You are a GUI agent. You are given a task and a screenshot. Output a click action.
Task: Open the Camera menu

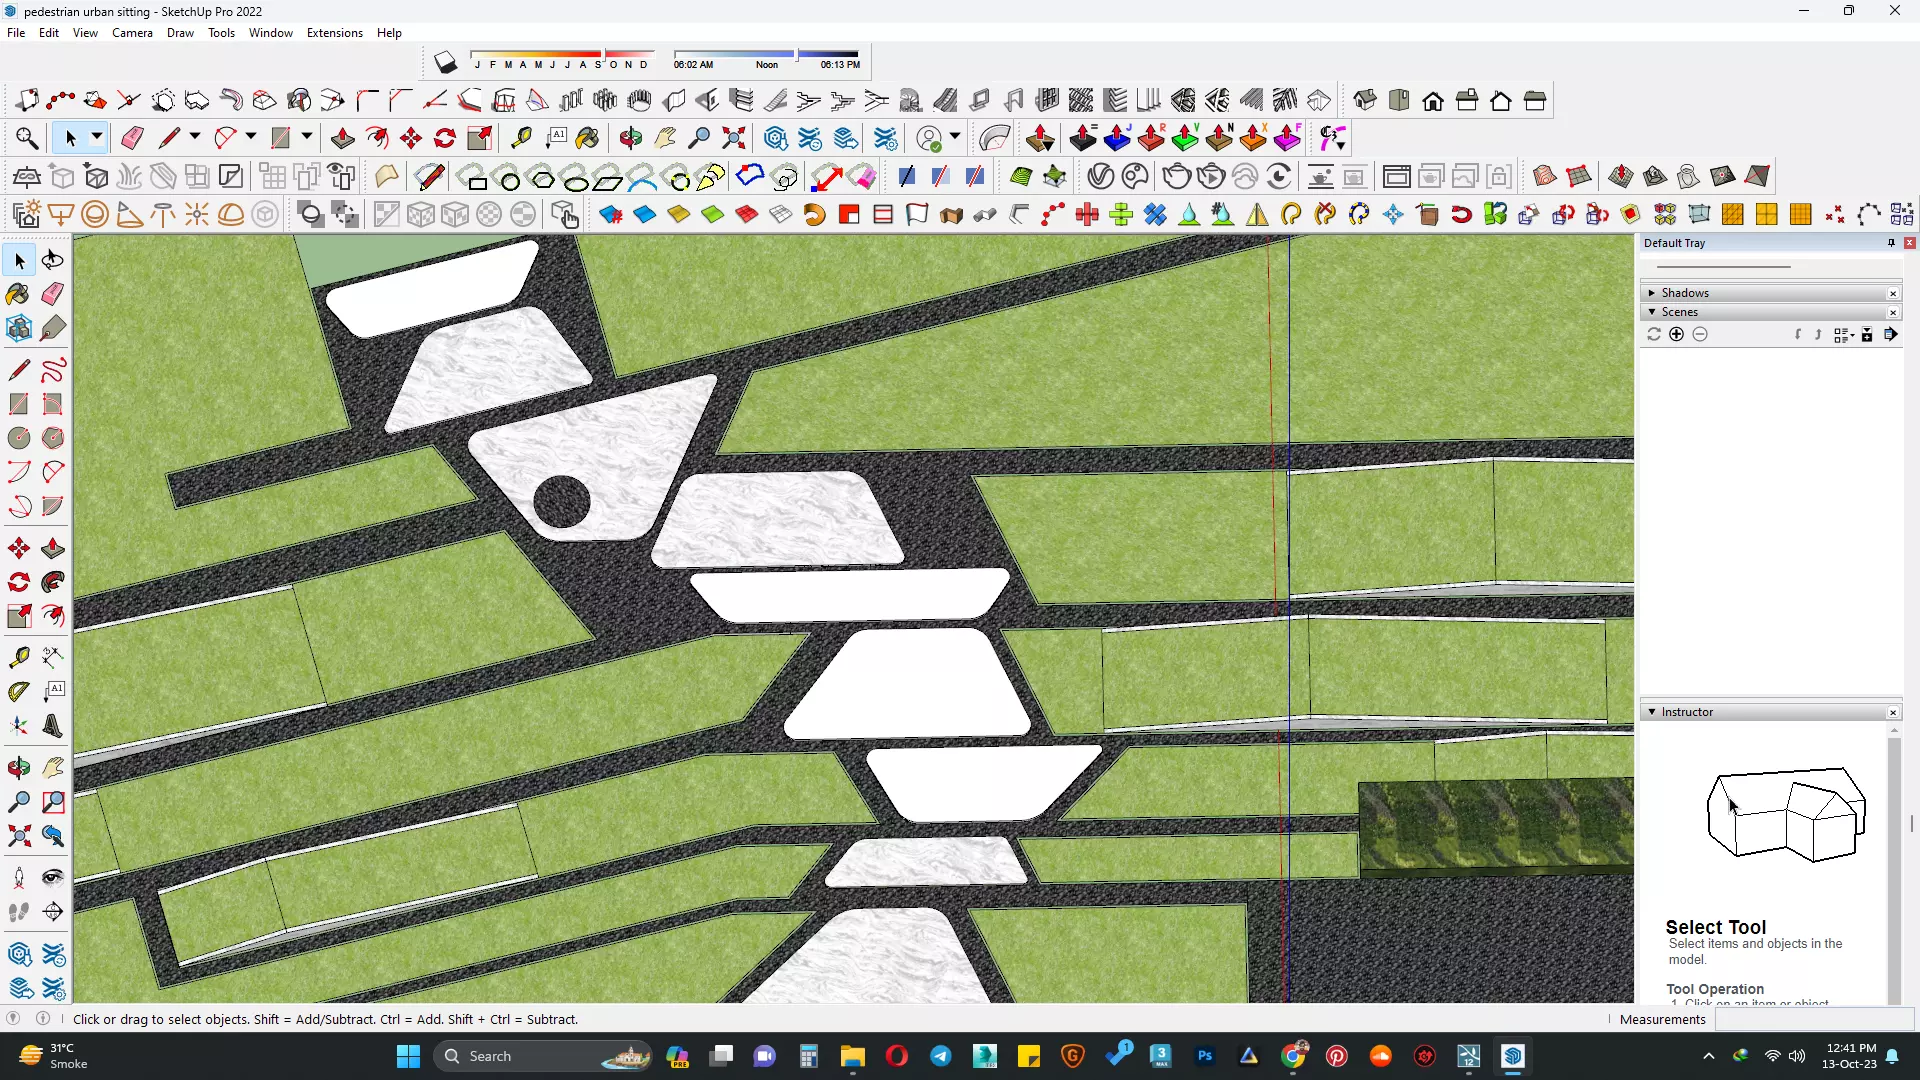[132, 33]
